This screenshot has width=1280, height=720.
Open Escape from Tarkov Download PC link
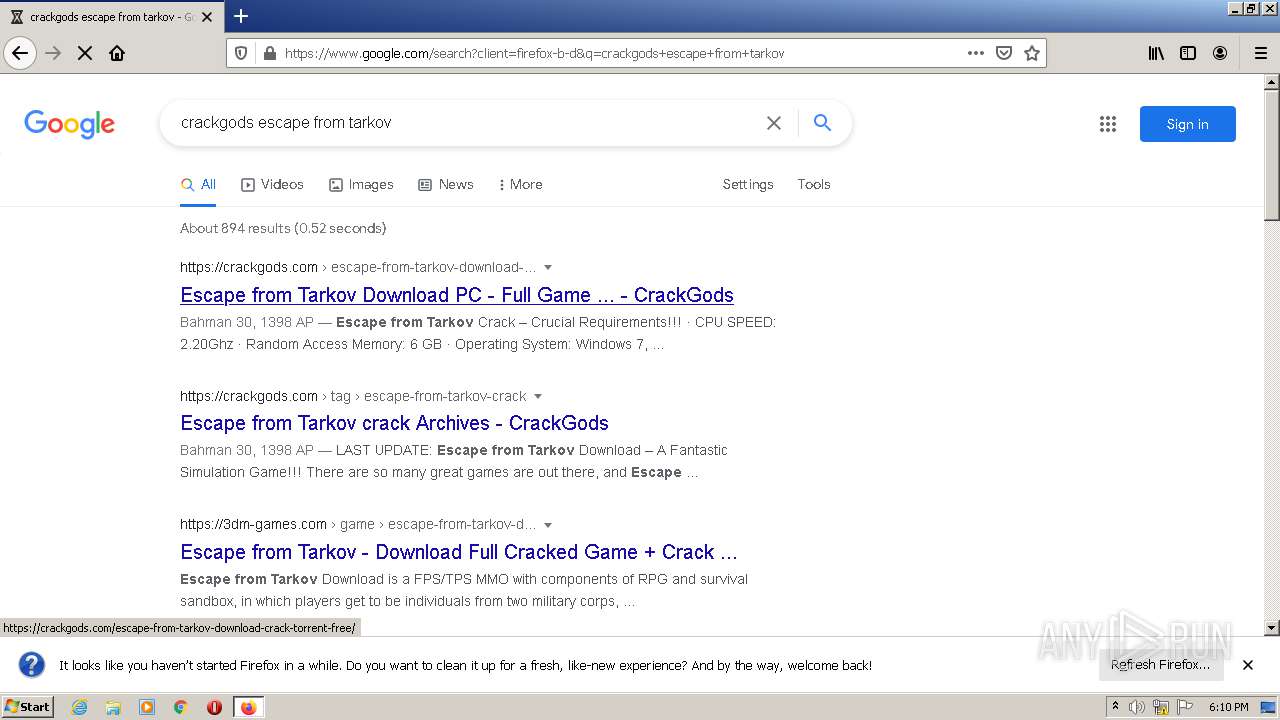(457, 295)
